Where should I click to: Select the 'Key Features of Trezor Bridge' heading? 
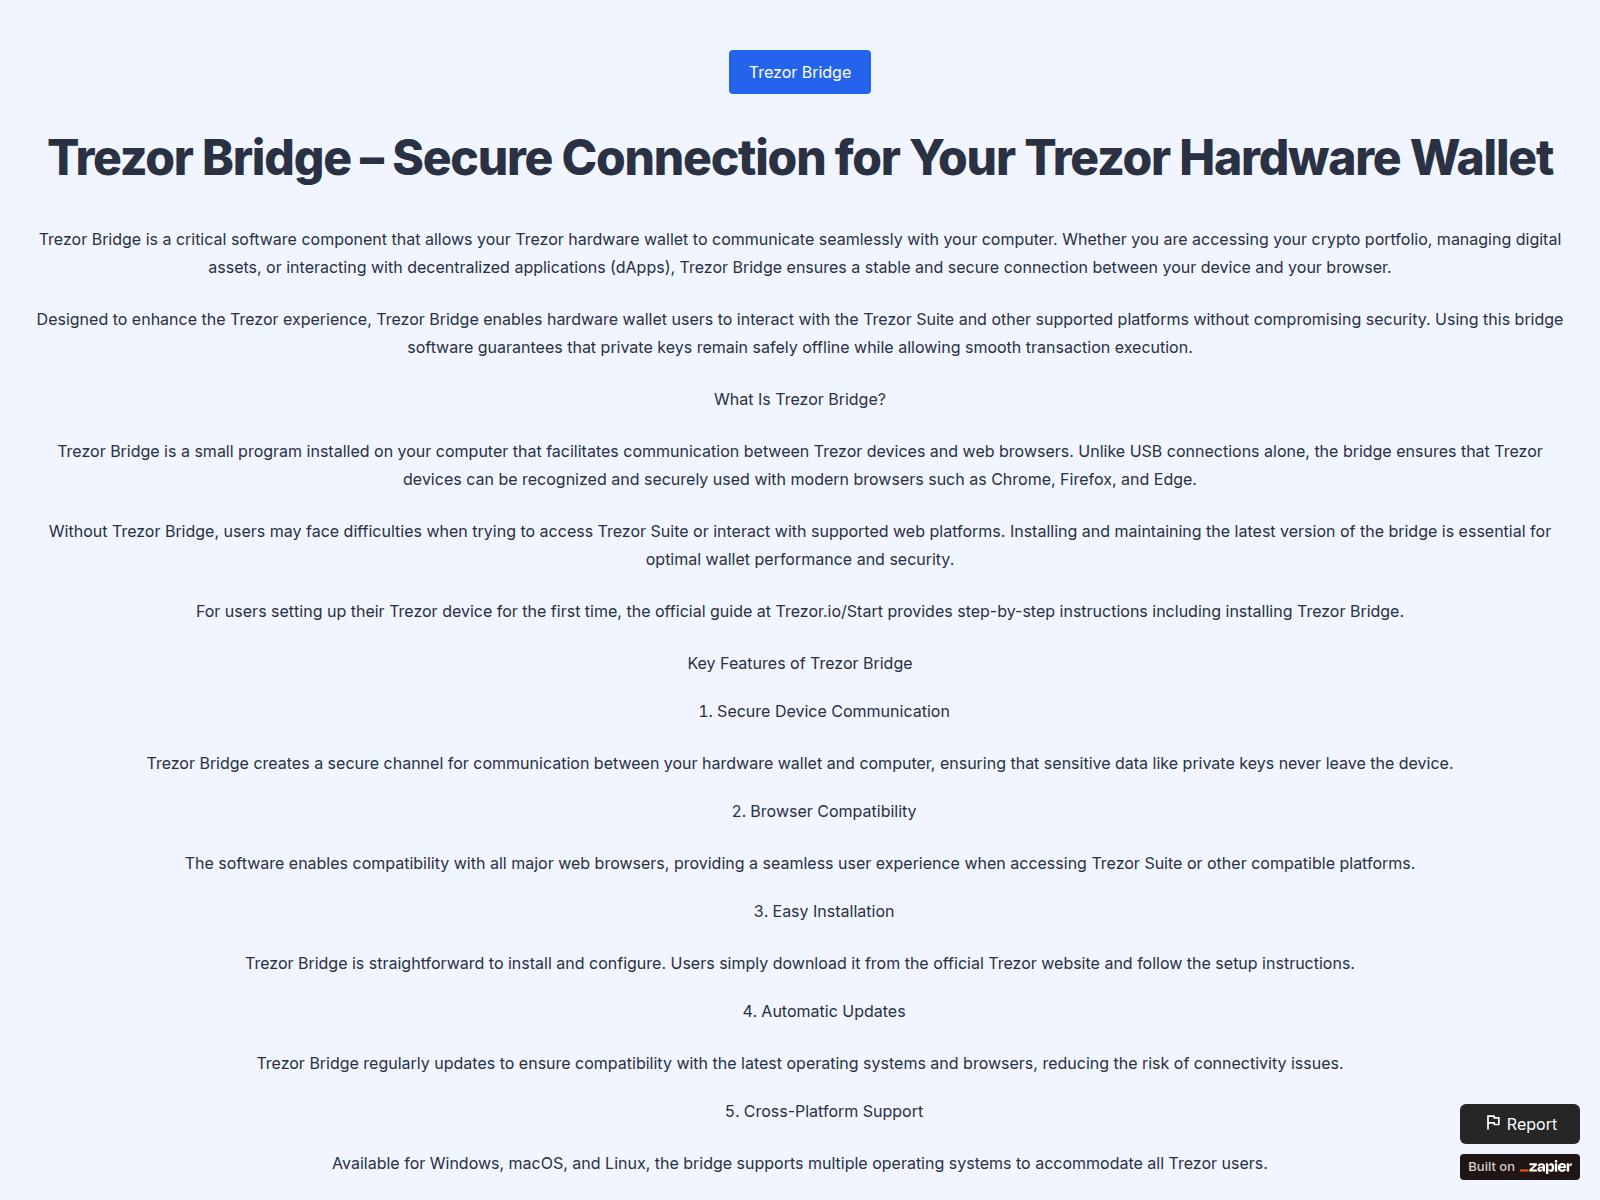pos(800,663)
